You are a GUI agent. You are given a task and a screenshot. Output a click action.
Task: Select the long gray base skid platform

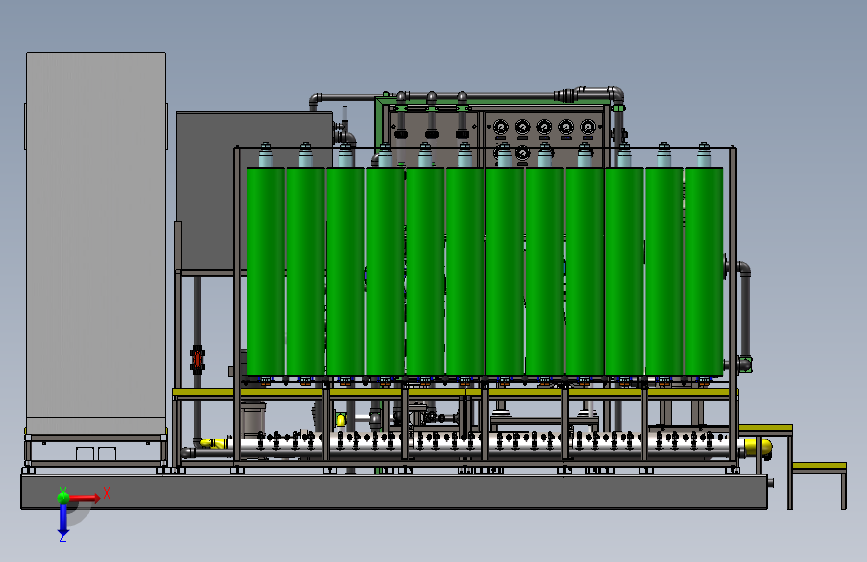(394, 491)
